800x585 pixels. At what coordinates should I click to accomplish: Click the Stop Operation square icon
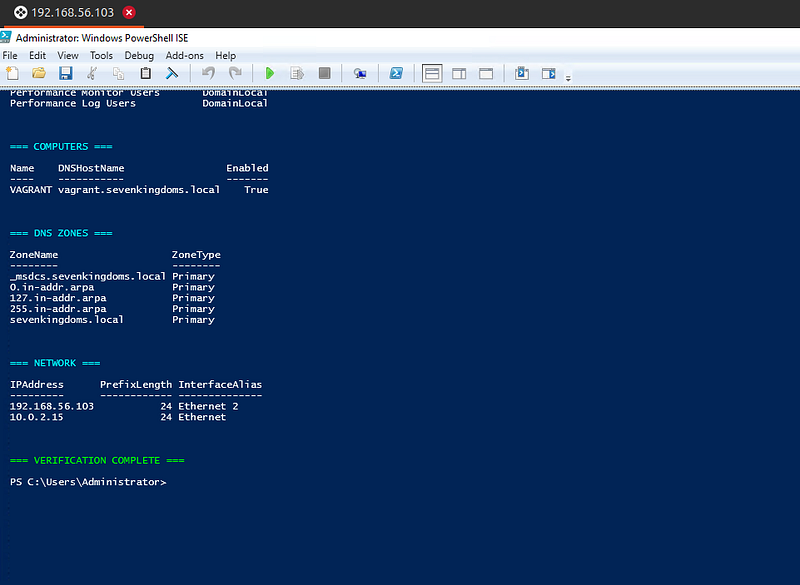click(324, 73)
